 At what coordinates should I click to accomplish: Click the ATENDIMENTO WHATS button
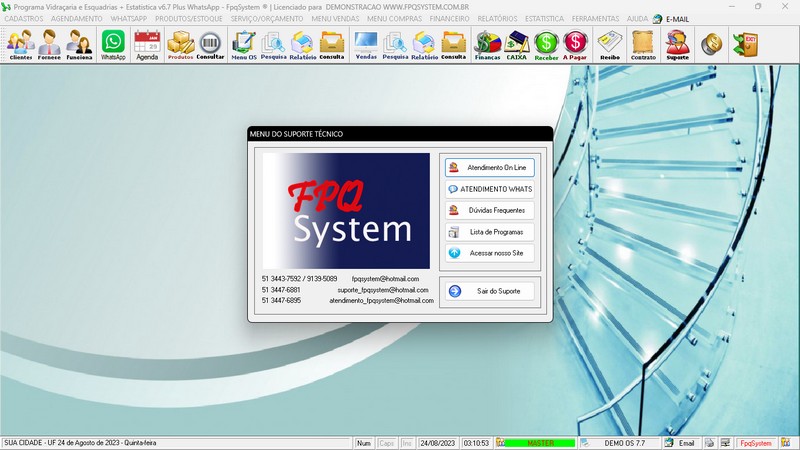[x=490, y=189]
